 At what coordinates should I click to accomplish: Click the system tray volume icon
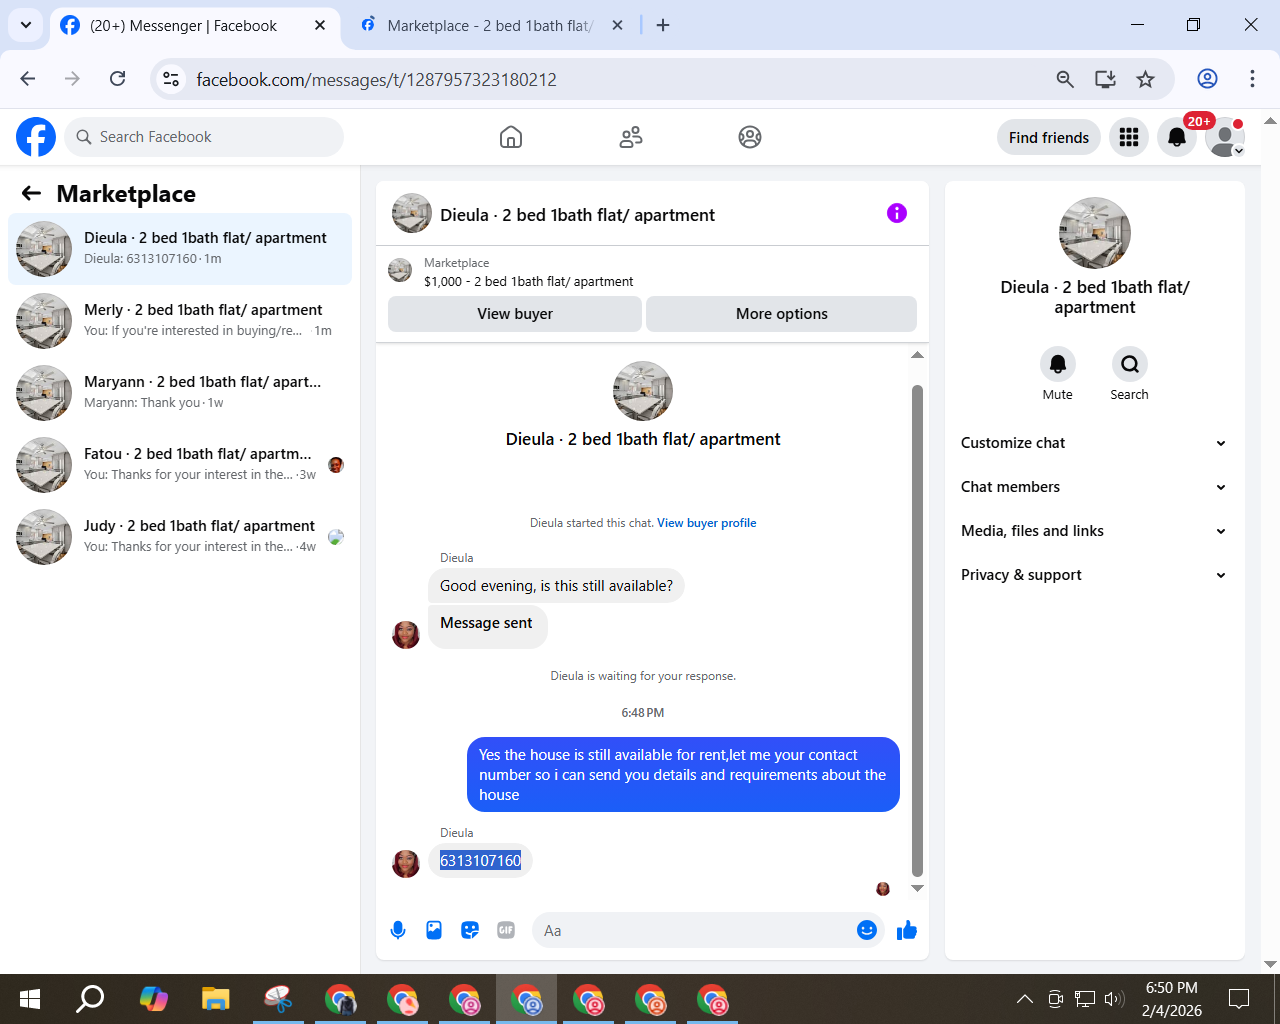tap(1114, 998)
